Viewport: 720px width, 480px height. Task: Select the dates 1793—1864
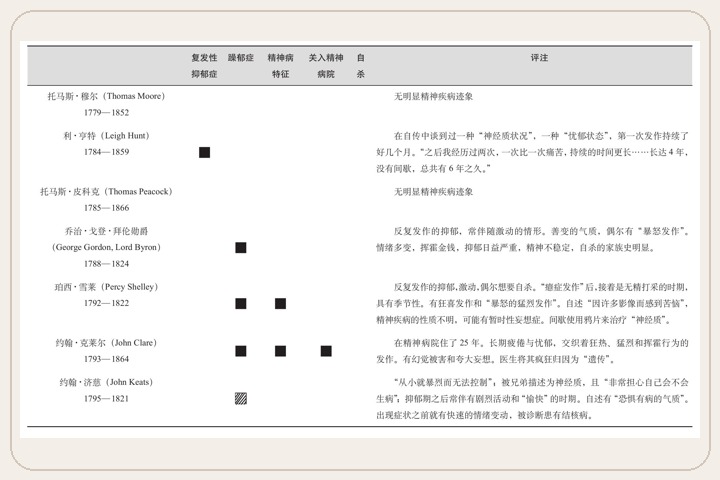click(106, 359)
